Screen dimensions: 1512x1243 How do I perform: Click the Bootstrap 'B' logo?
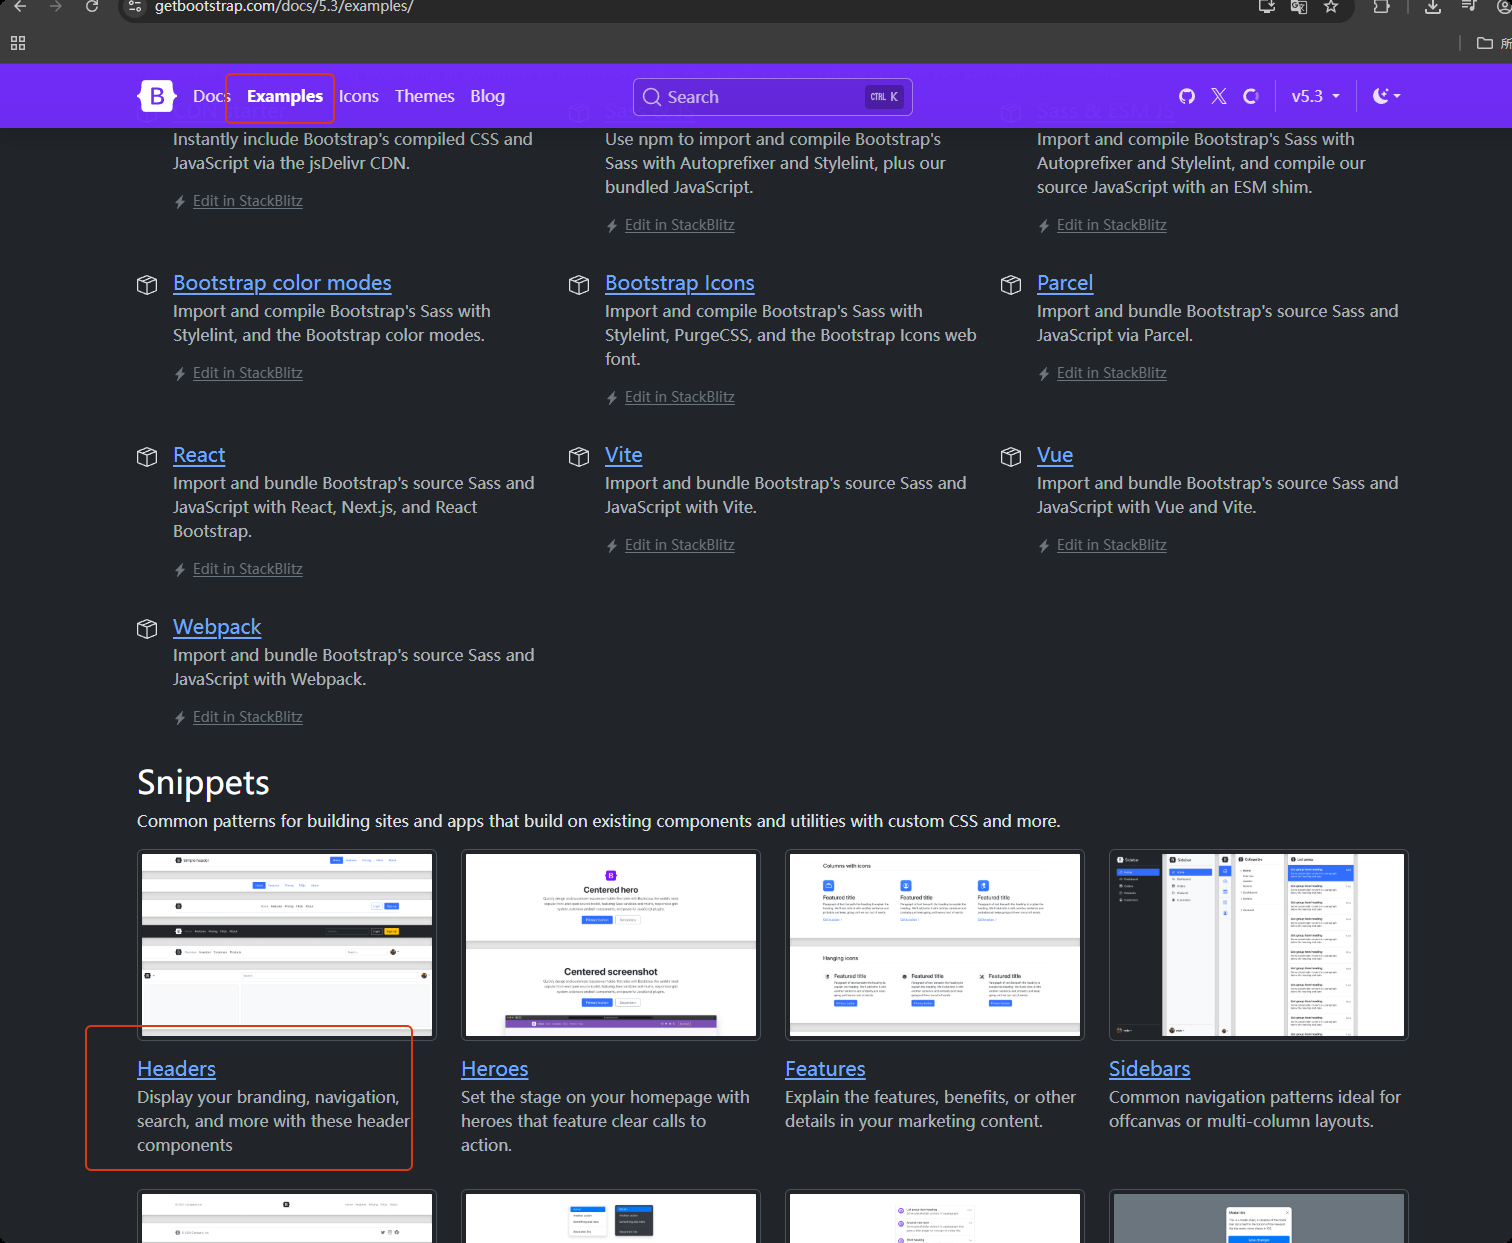coord(157,96)
